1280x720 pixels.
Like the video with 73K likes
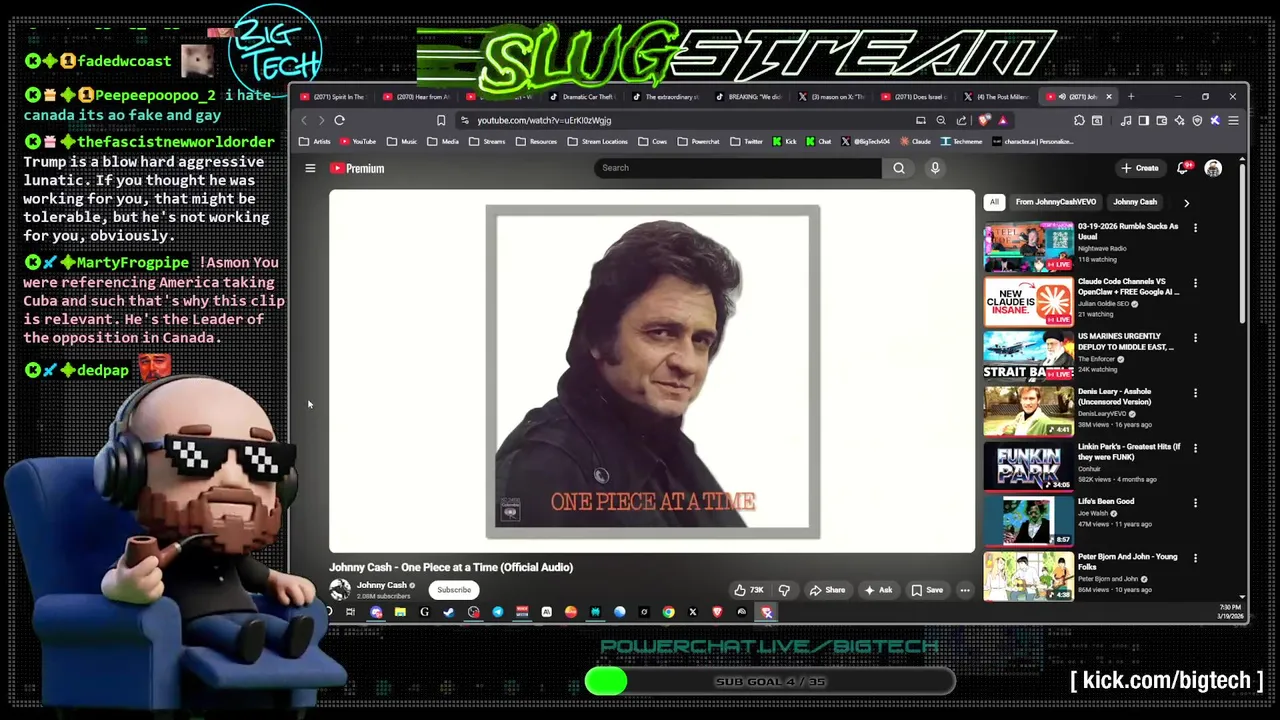(749, 590)
